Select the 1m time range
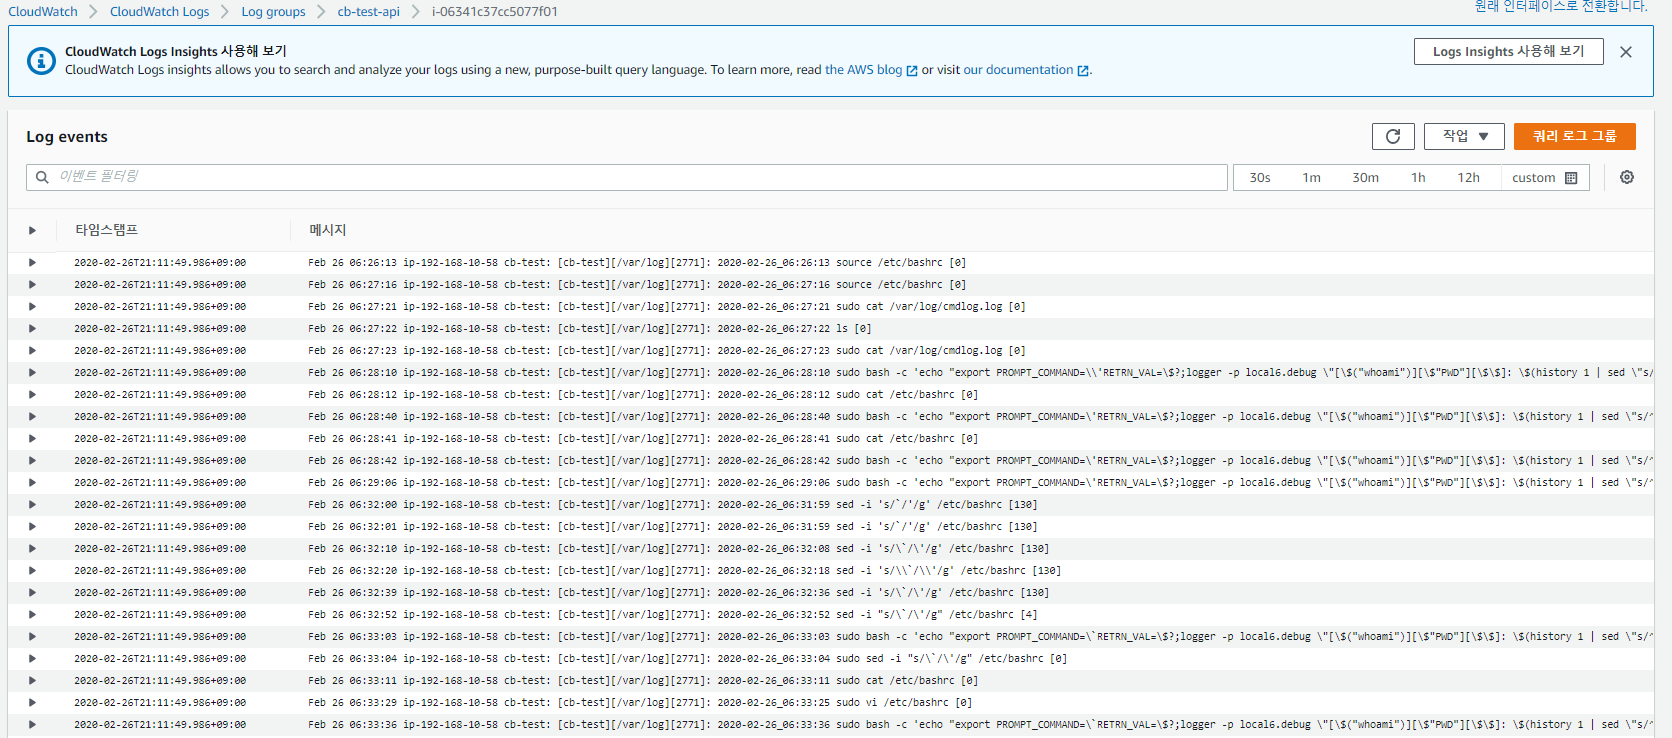The height and width of the screenshot is (738, 1672). [x=1312, y=178]
